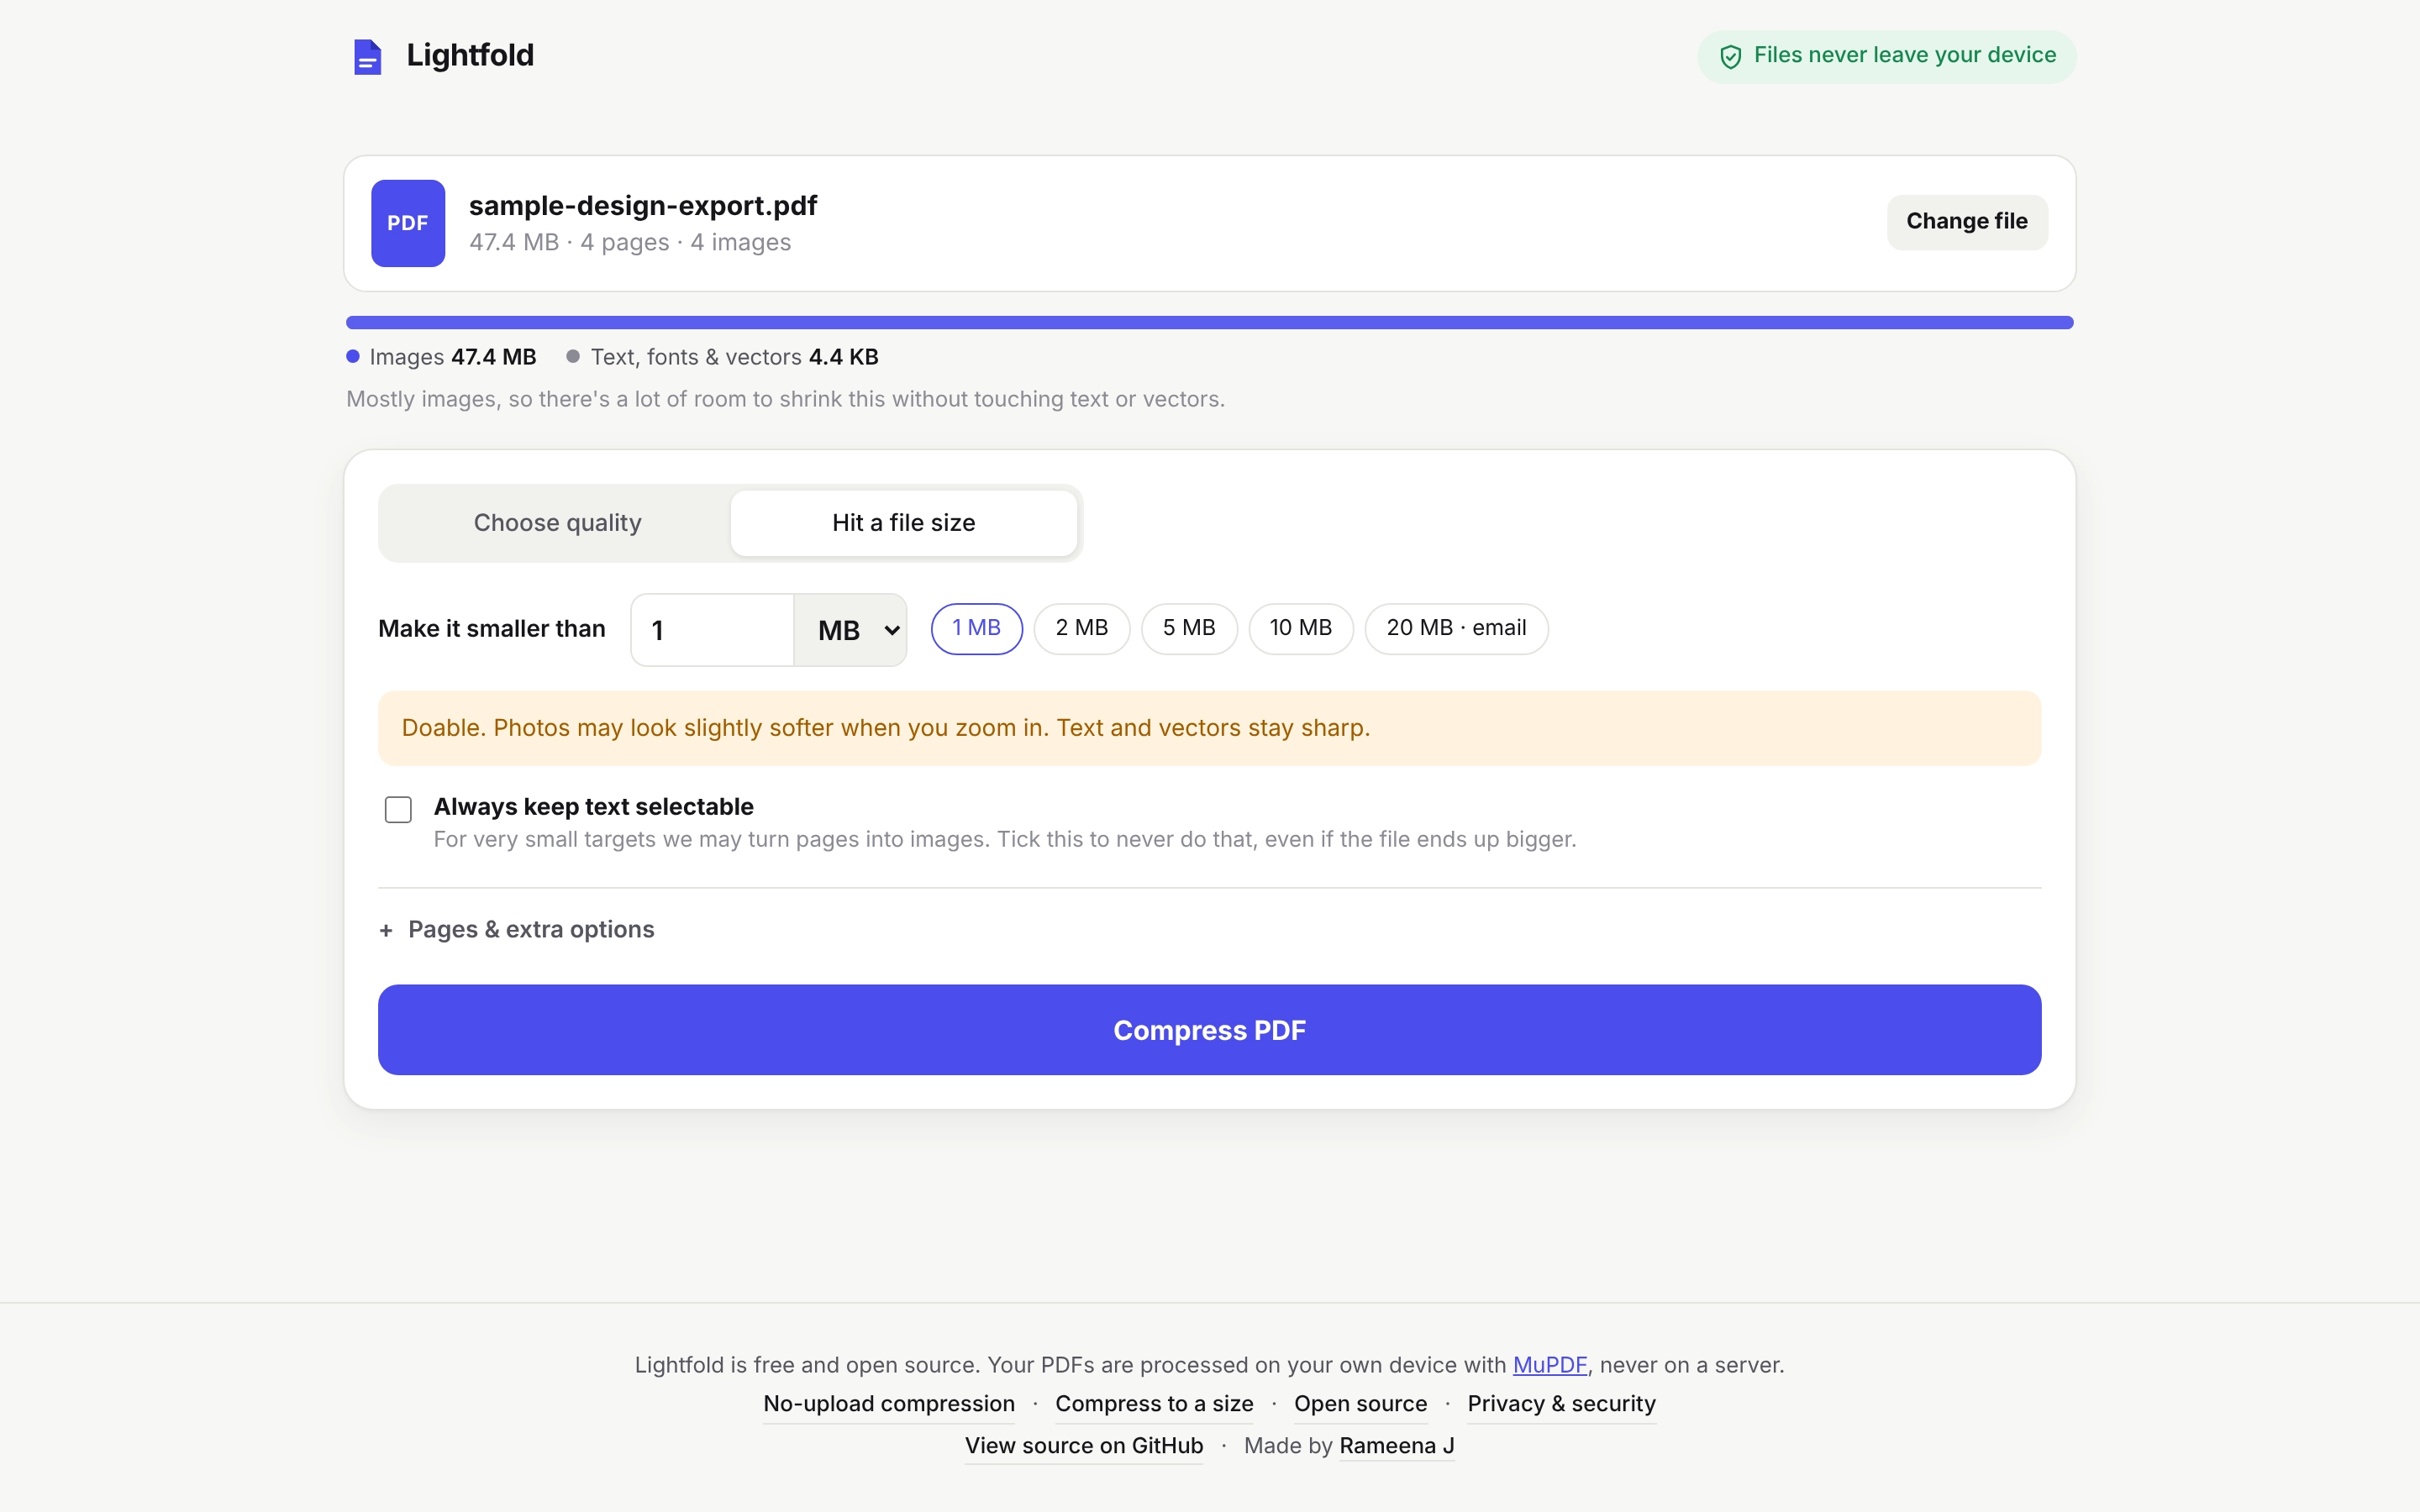The image size is (2420, 1512).
Task: Open the Compress to a size link
Action: (1154, 1404)
